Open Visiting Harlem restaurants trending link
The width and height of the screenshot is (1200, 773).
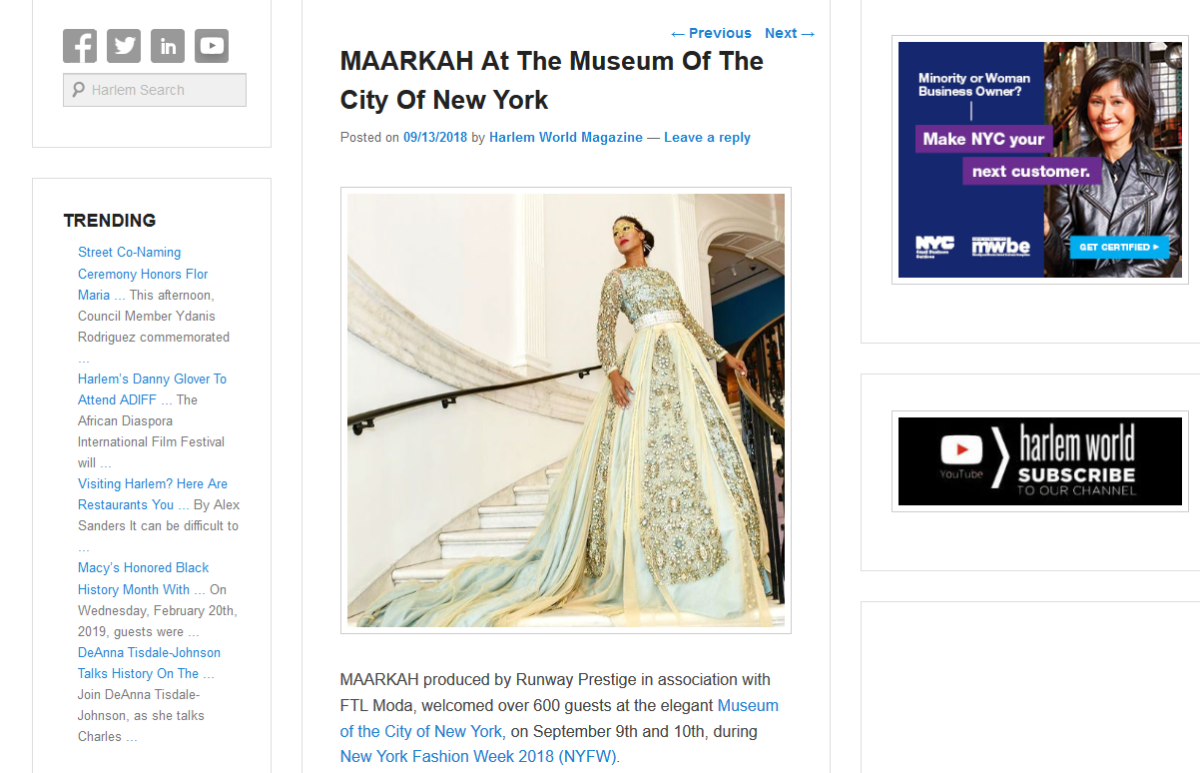tap(152, 494)
